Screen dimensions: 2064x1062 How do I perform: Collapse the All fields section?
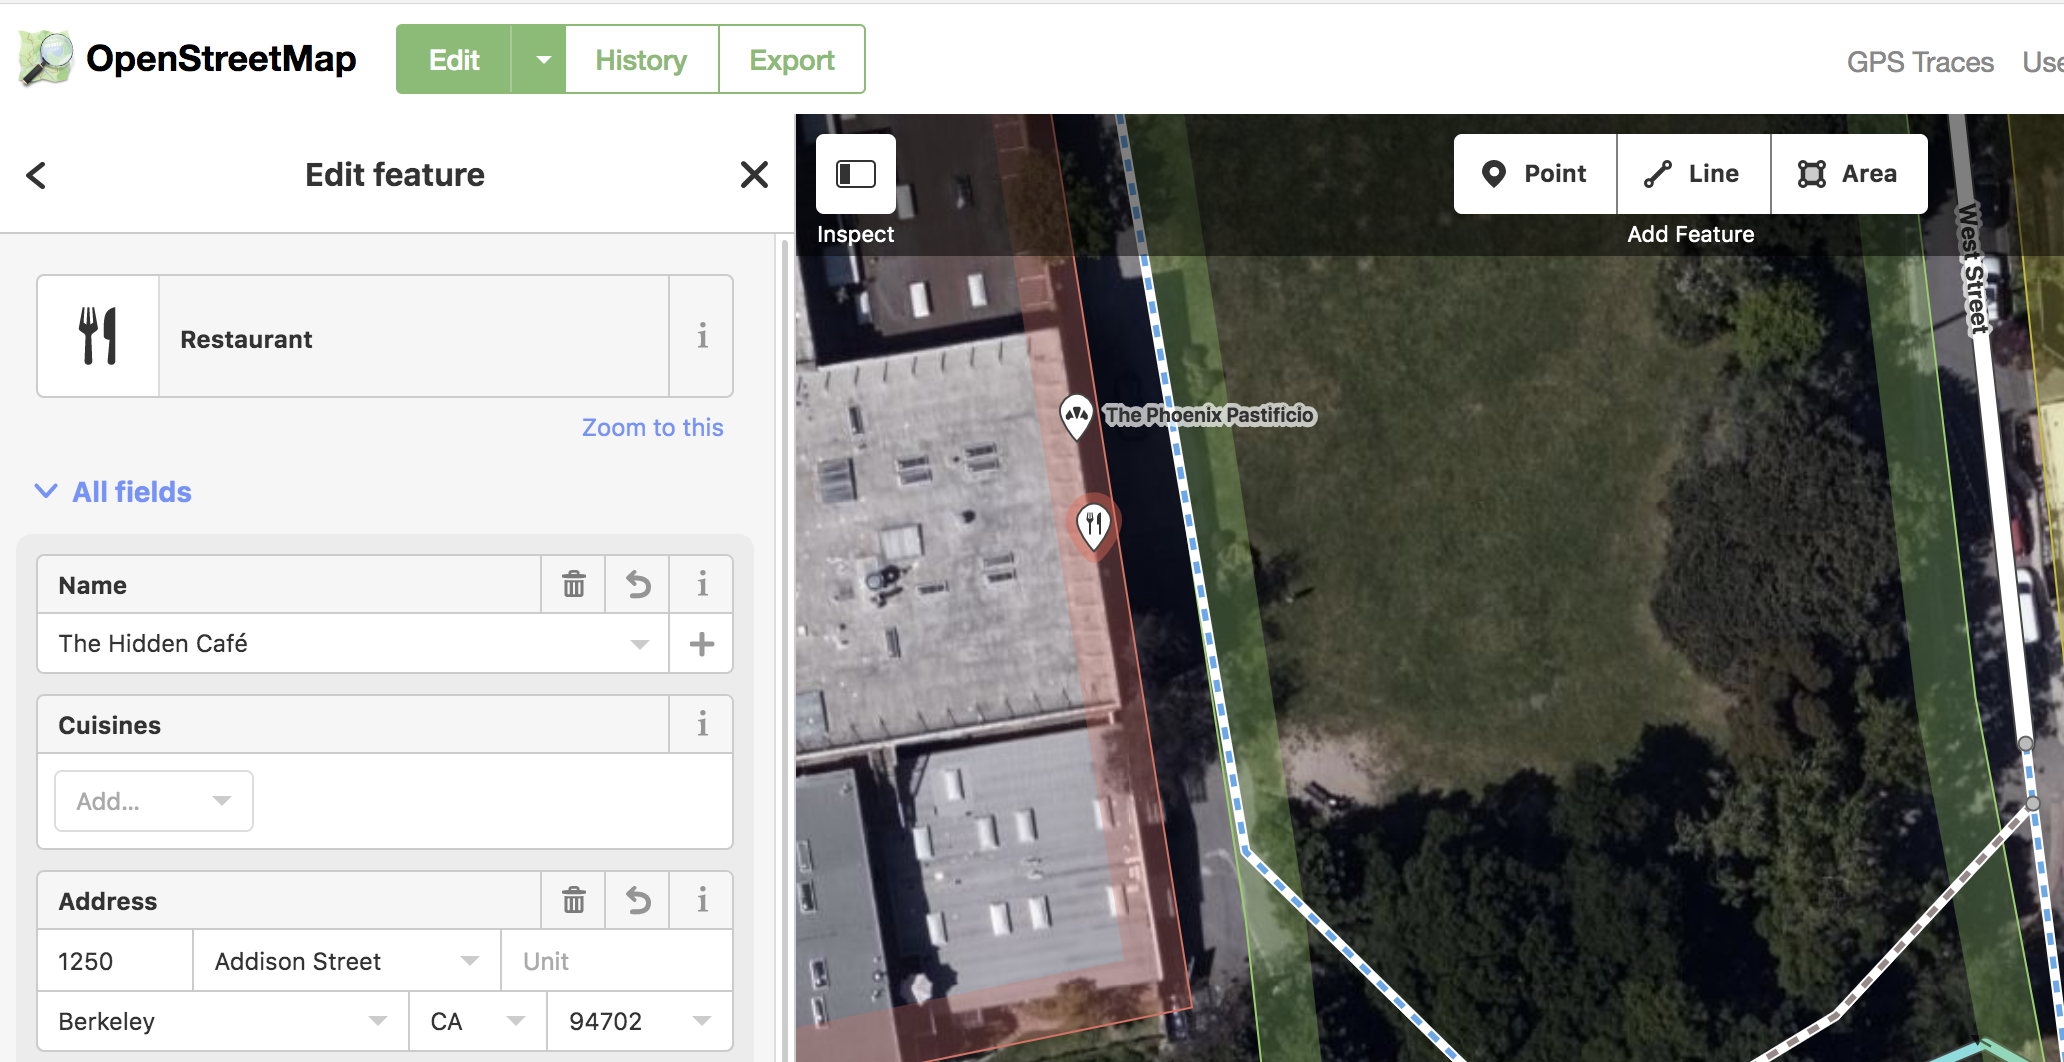click(112, 491)
